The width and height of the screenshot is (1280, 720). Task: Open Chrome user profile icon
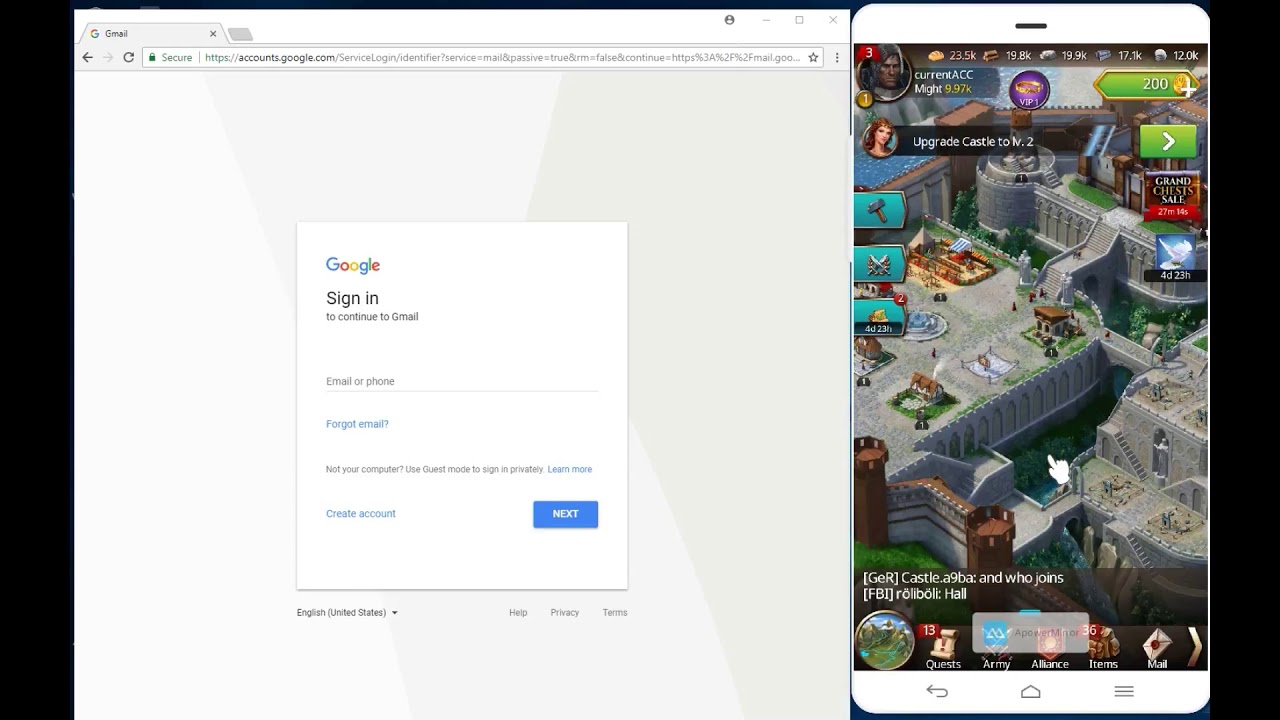pyautogui.click(x=729, y=20)
